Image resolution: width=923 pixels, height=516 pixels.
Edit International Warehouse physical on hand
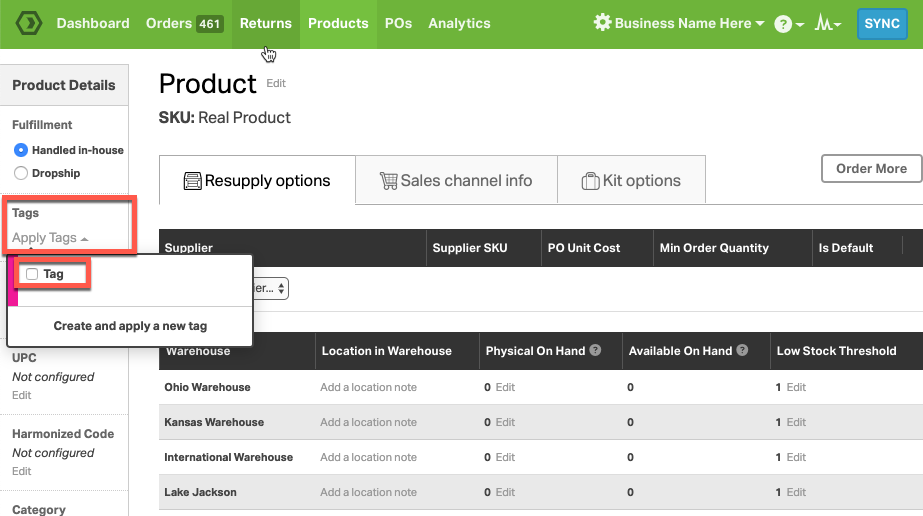(505, 457)
